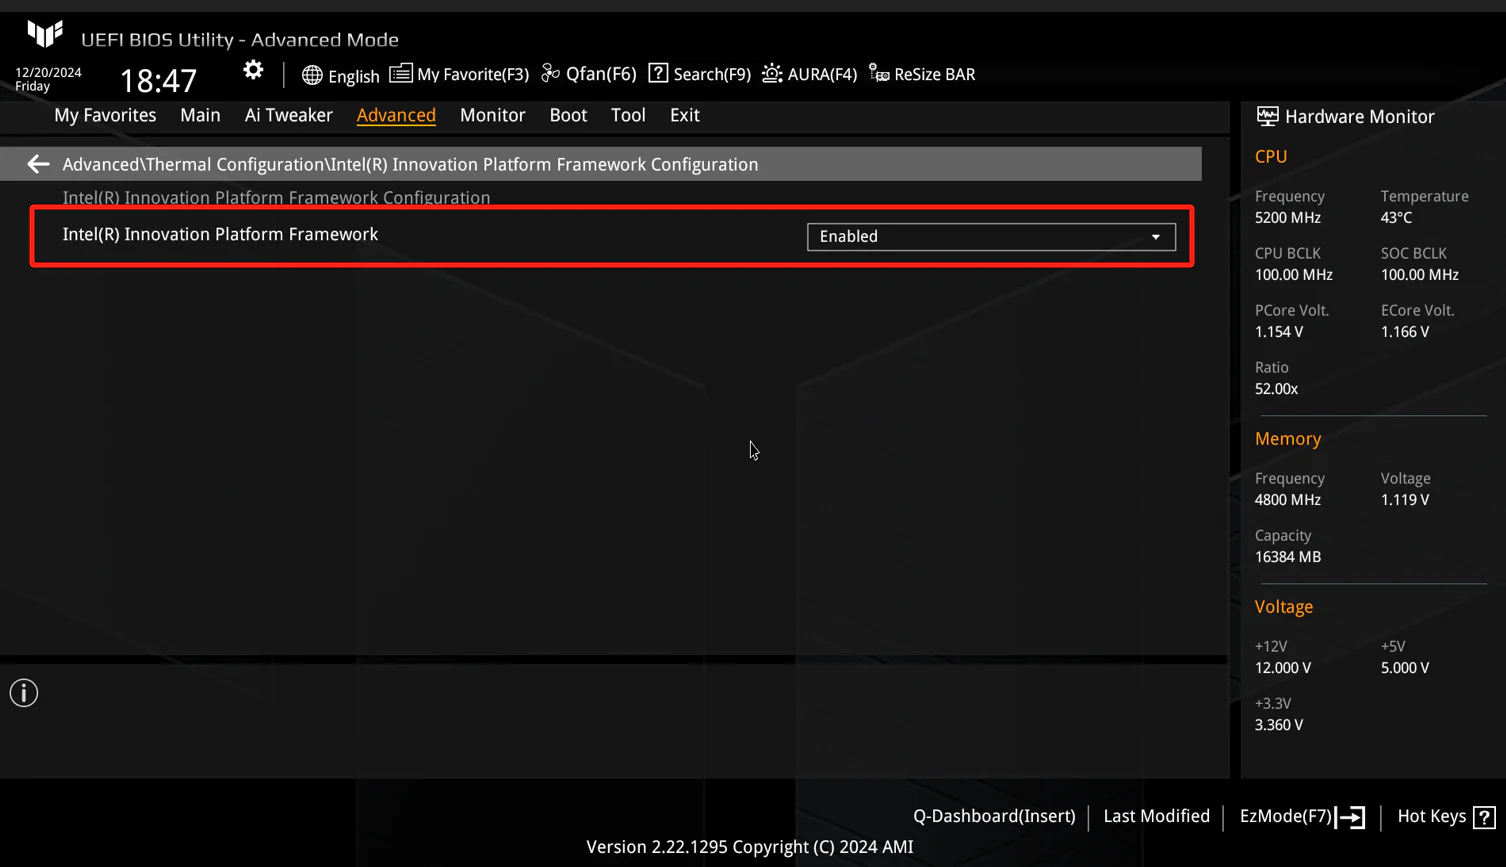This screenshot has height=867, width=1506.
Task: Click the back arrow in breadcrumb bar
Action: [x=38, y=164]
